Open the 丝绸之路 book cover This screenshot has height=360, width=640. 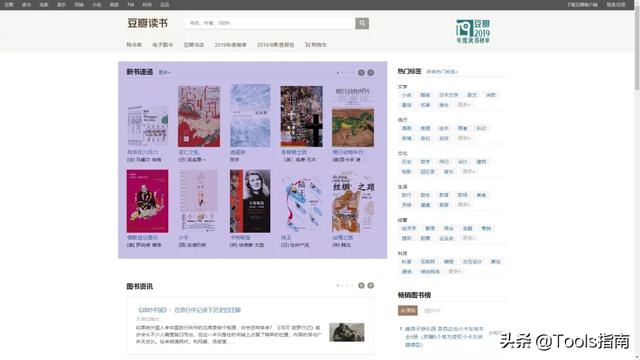(353, 201)
